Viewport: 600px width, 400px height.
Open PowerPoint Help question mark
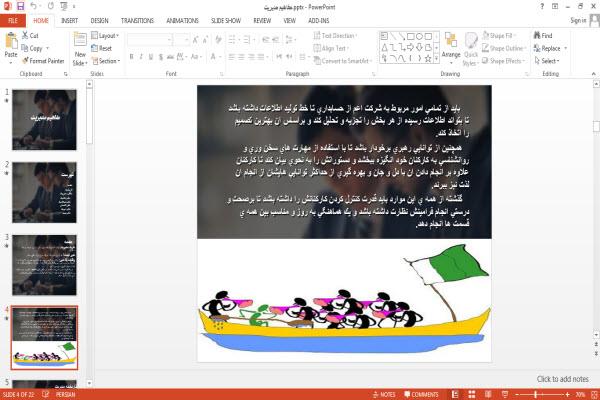(x=542, y=6)
